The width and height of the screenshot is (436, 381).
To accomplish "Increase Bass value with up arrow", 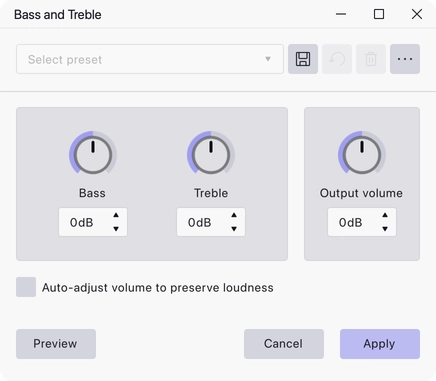I will coord(116,215).
